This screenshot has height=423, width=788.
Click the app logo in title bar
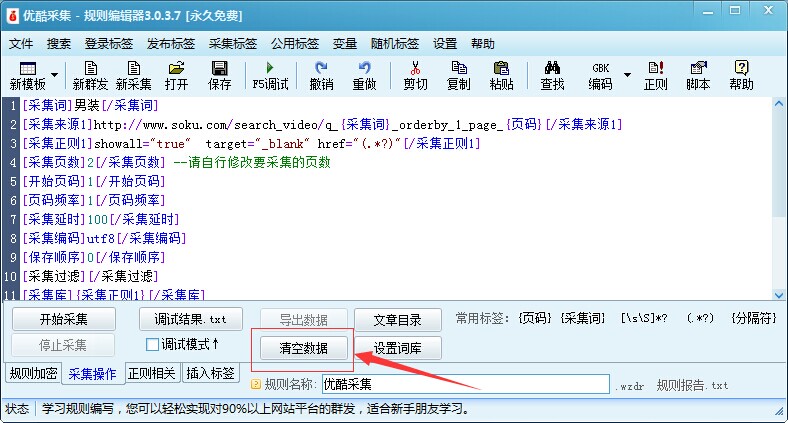pyautogui.click(x=12, y=16)
